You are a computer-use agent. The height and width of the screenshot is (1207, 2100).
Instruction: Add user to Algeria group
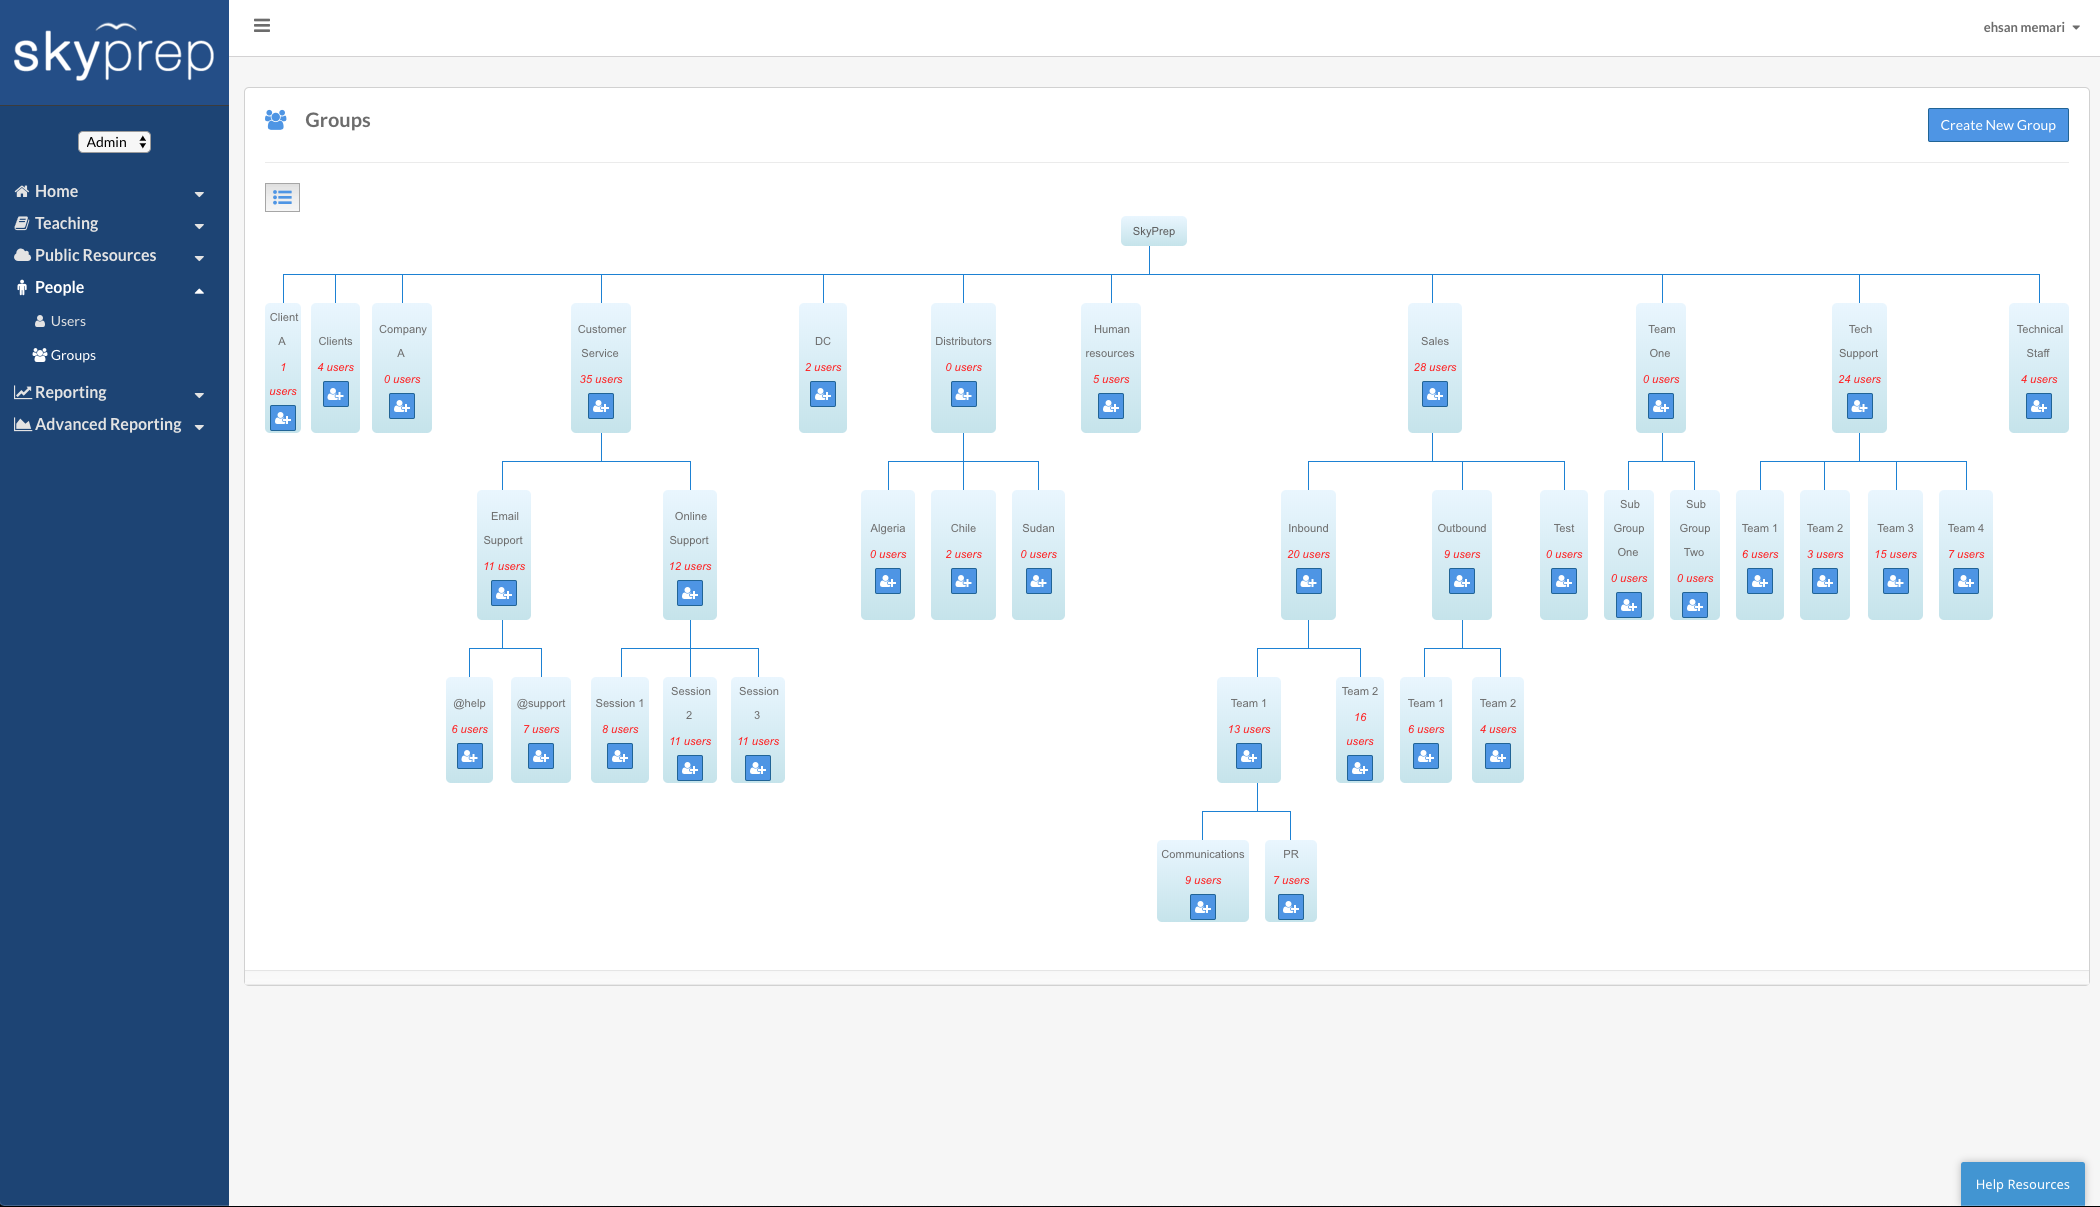pyautogui.click(x=887, y=581)
